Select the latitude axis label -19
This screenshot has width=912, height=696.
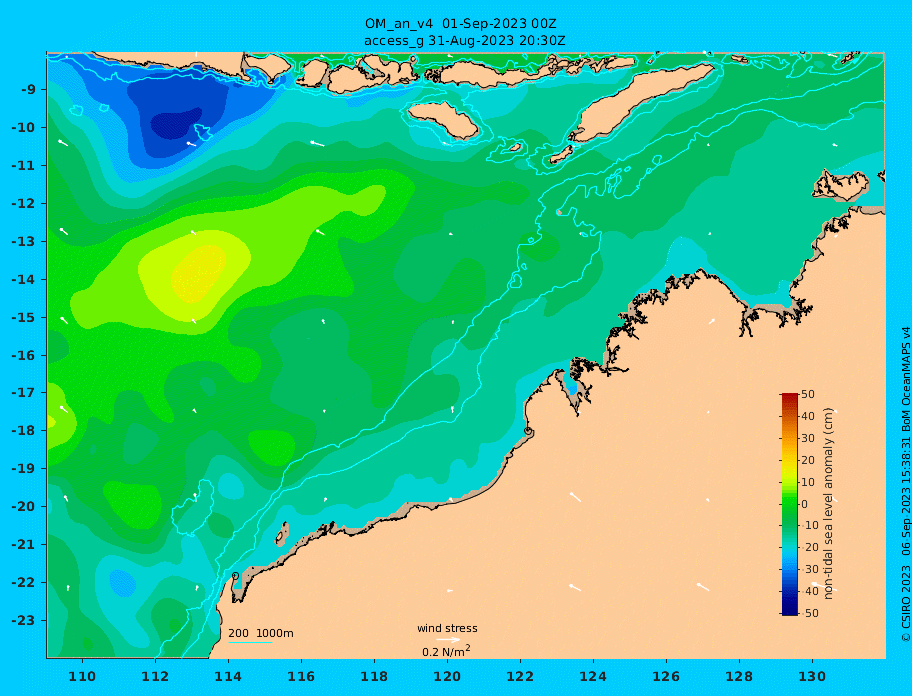point(24,469)
